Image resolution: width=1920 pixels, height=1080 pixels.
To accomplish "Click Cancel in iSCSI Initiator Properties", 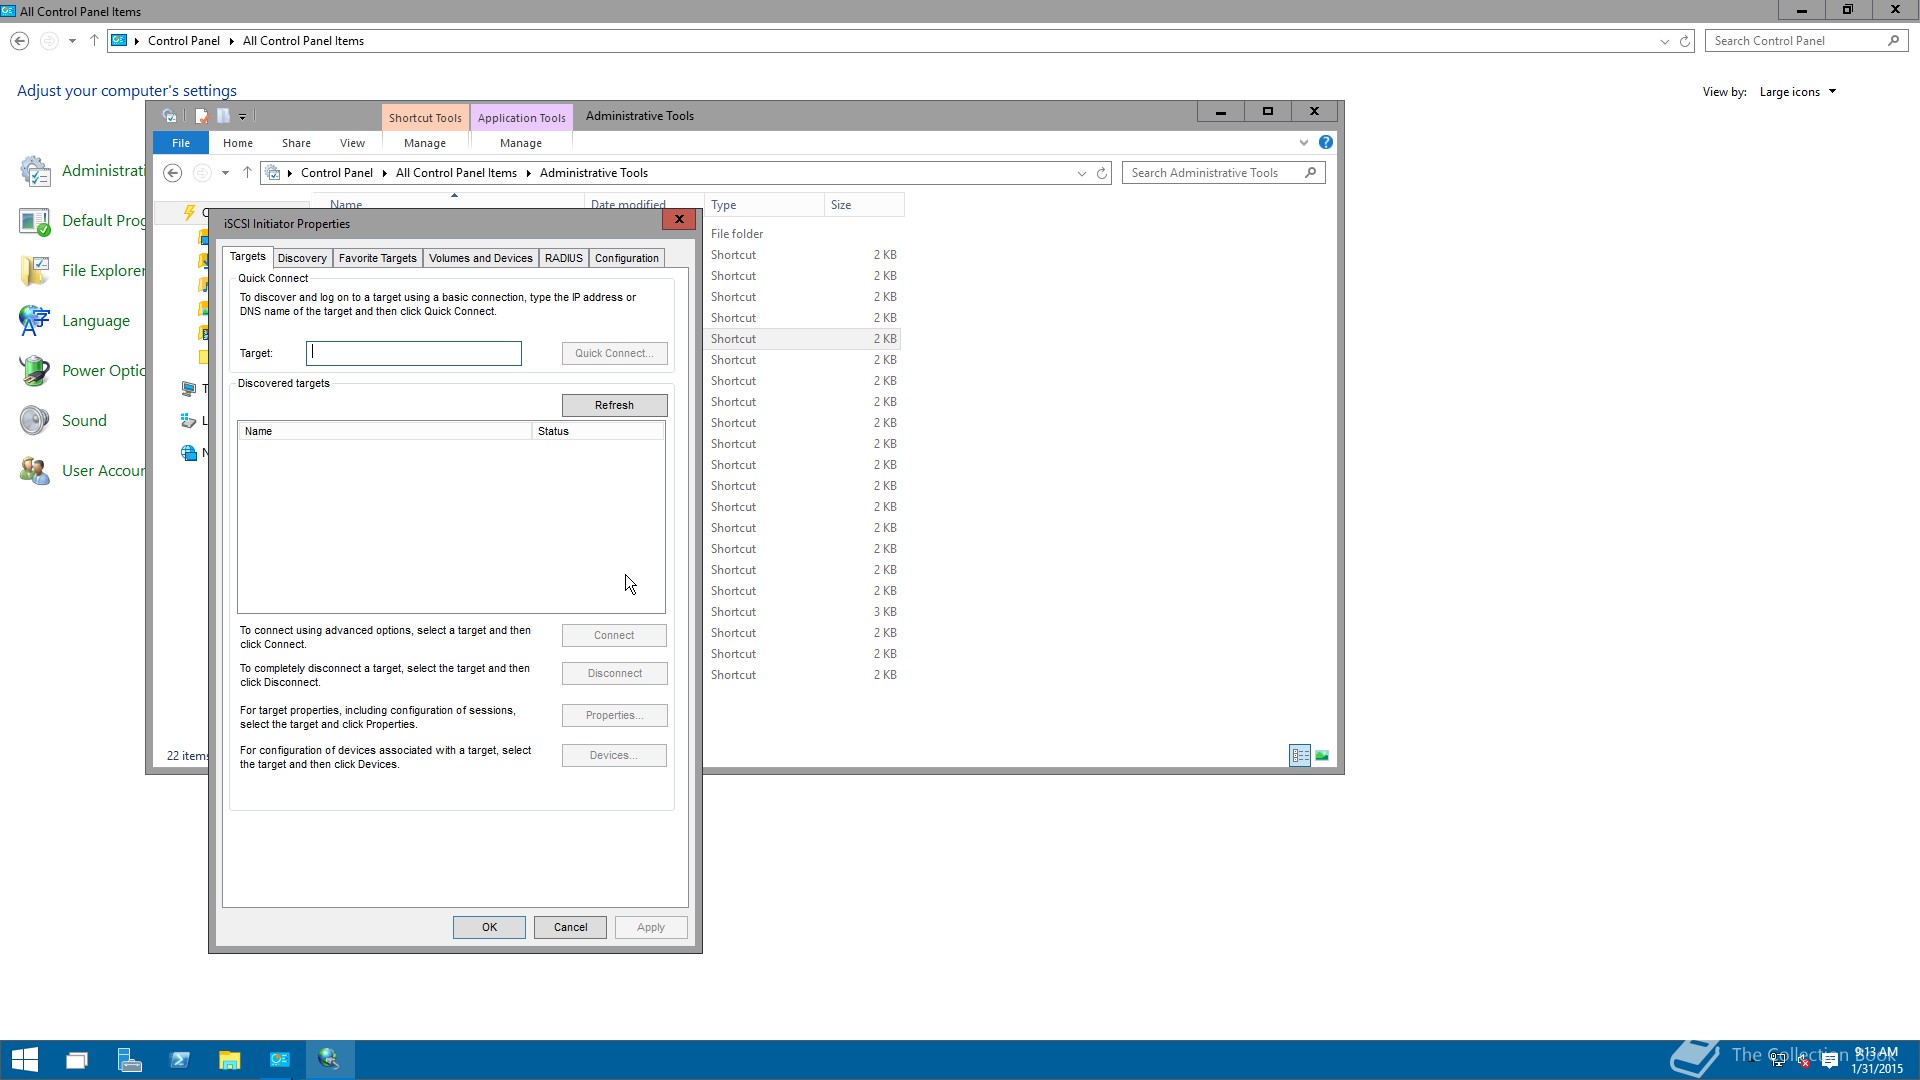I will point(571,927).
